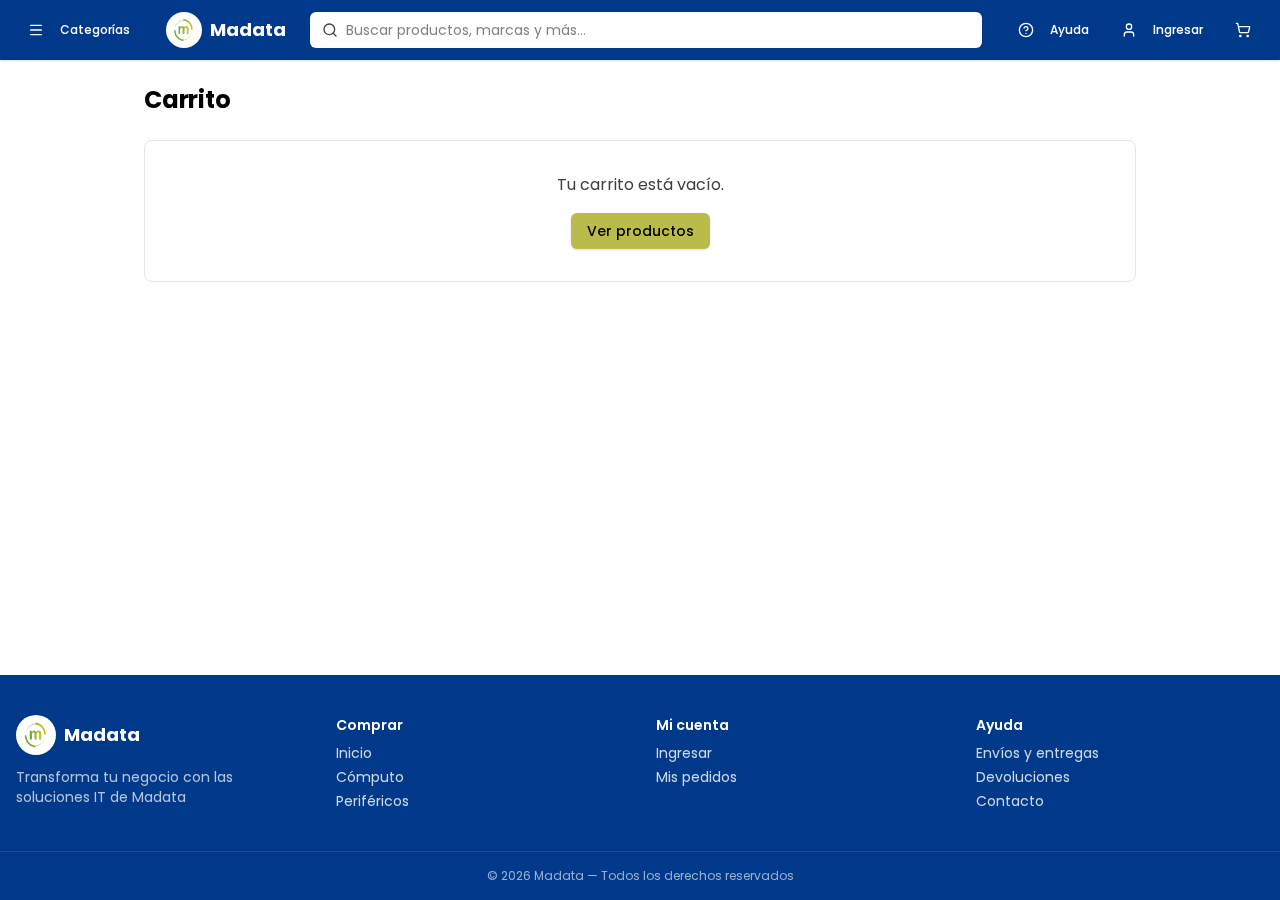Open the Mis pedidos link
Viewport: 1280px width, 900px height.
click(x=696, y=777)
